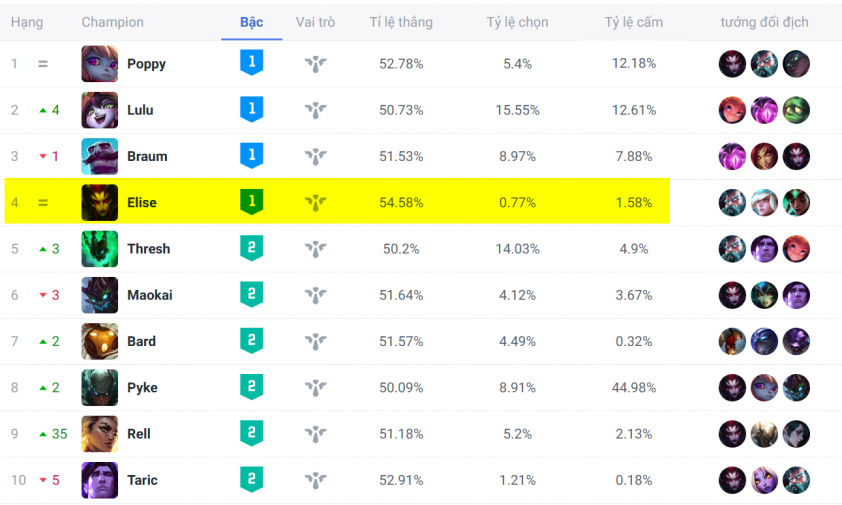Screen dimensions: 842x505
Task: Click second counter champion in Elise row
Action: pyautogui.click(x=764, y=203)
